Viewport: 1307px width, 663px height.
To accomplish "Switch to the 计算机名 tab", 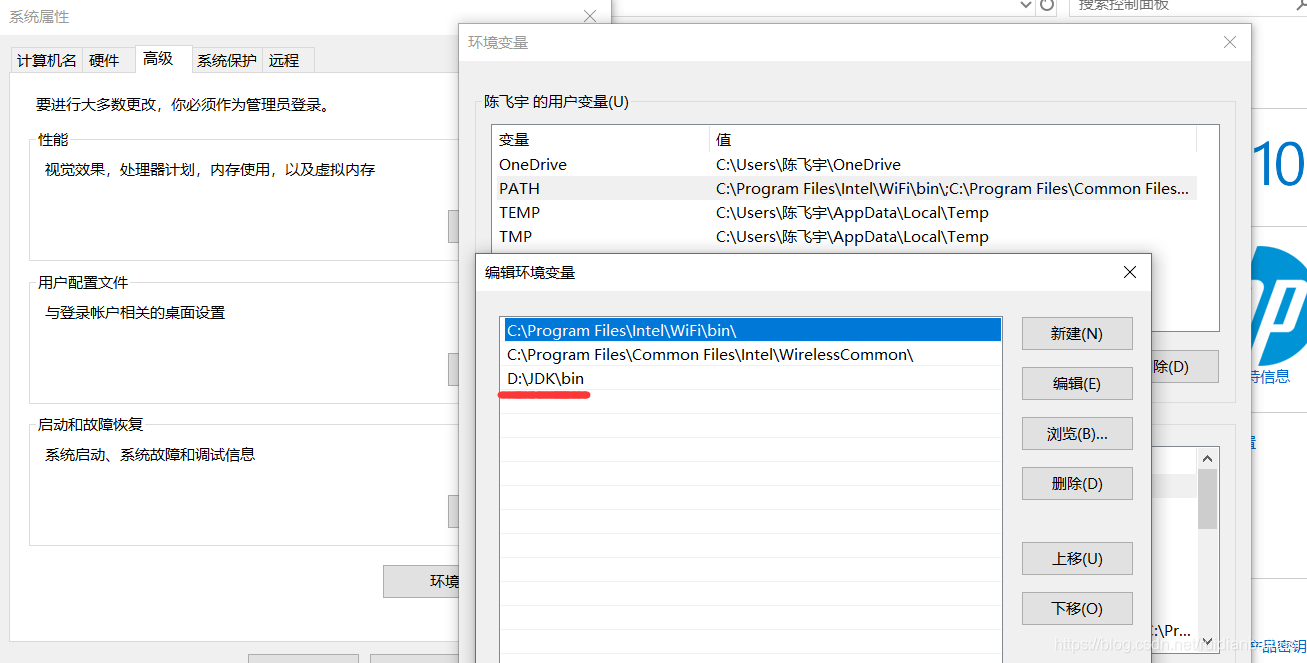I will coord(46,60).
